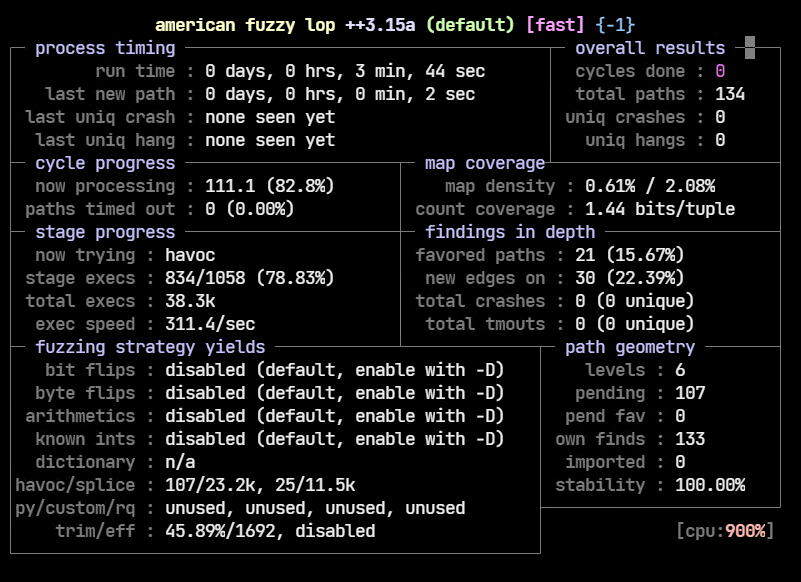Select the own finds value '133'
The width and height of the screenshot is (801, 582).
pos(690,439)
